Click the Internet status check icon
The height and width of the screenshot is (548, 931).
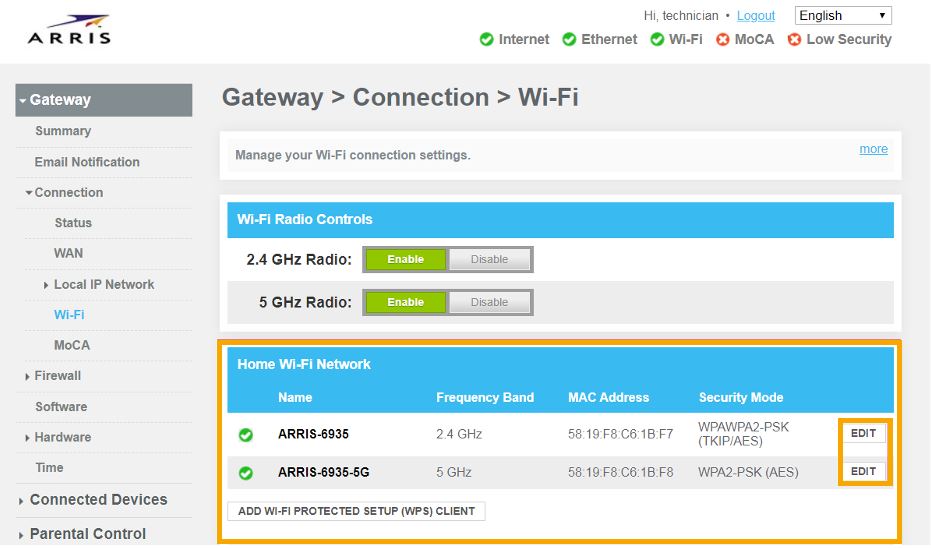(x=486, y=40)
